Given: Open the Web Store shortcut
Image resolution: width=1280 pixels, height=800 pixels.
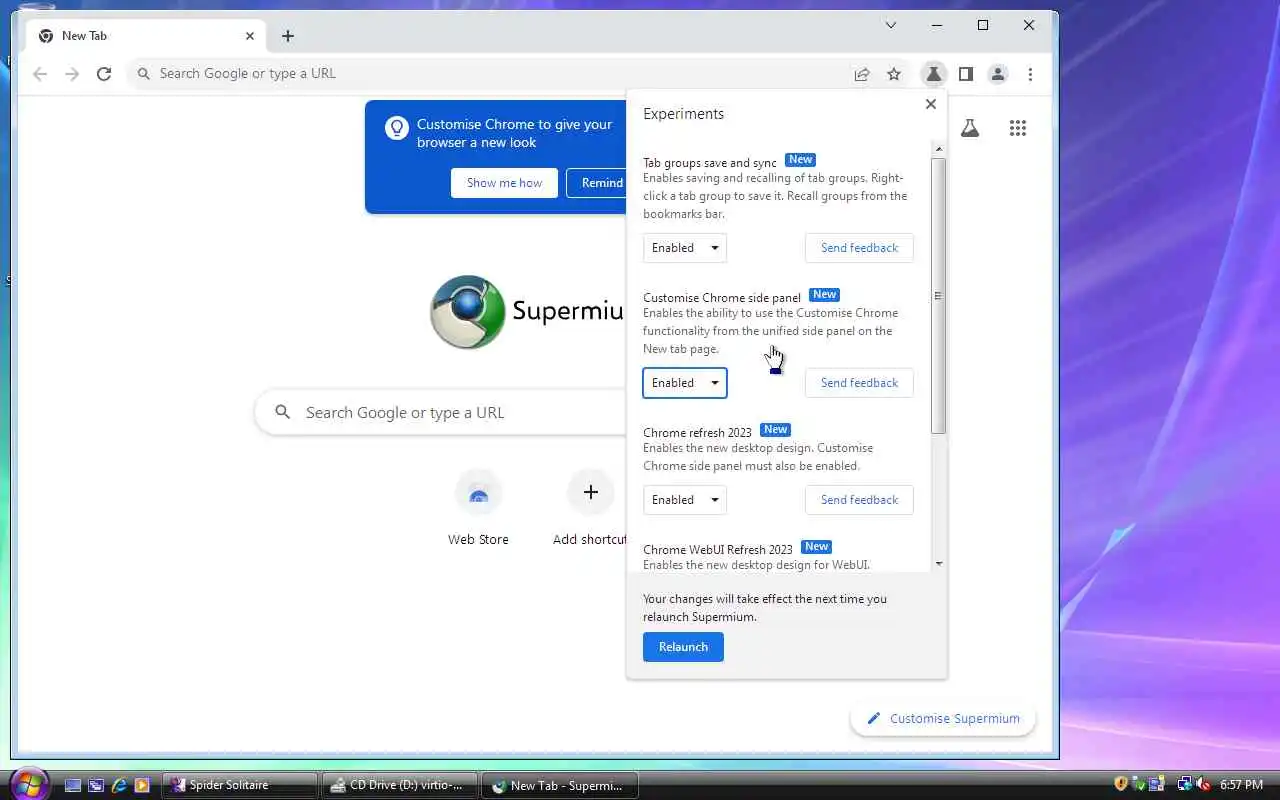Looking at the screenshot, I should (478, 510).
